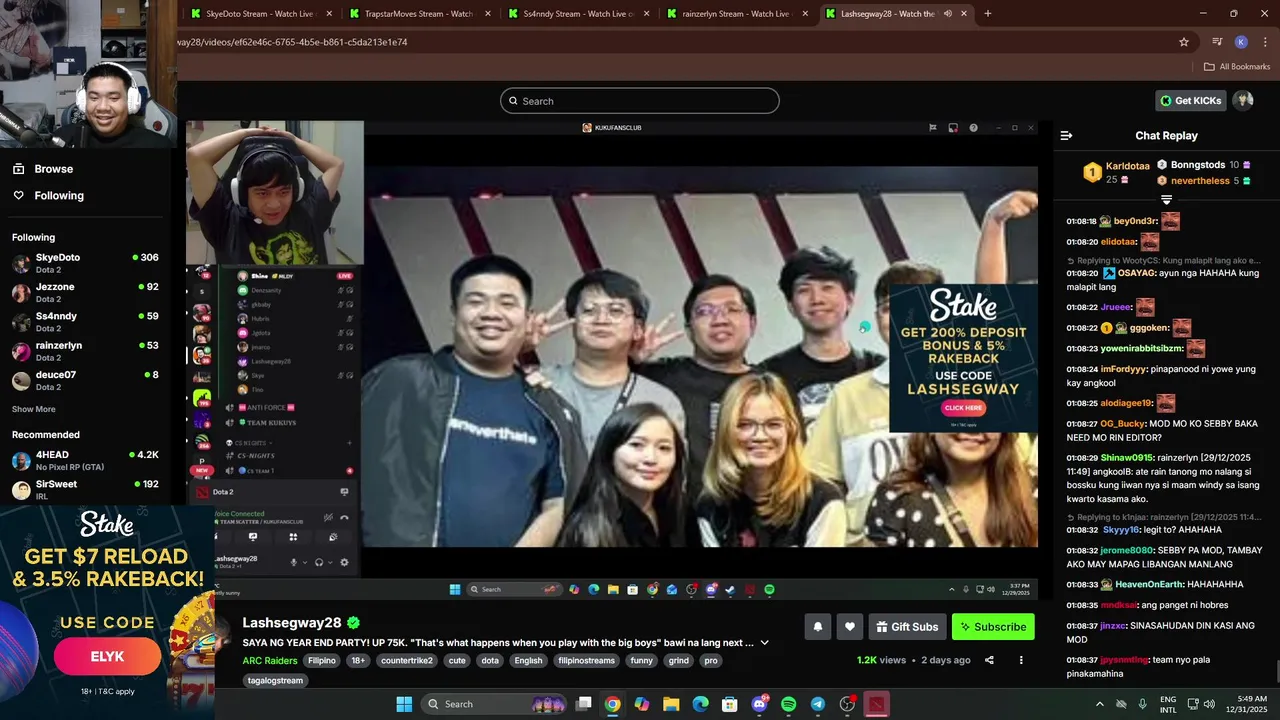Open Telegram on the taskbar
The height and width of the screenshot is (720, 1280).
pos(818,704)
